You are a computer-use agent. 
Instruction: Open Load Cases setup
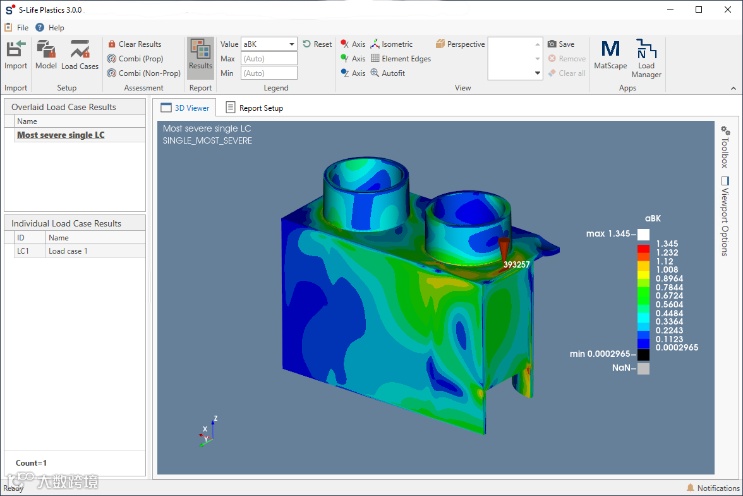80,55
